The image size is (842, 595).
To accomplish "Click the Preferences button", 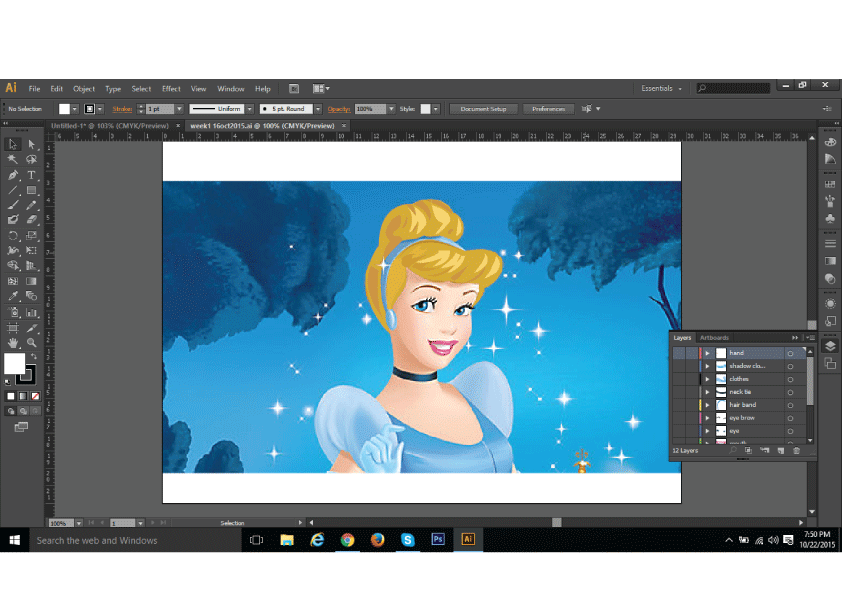I will 548,109.
